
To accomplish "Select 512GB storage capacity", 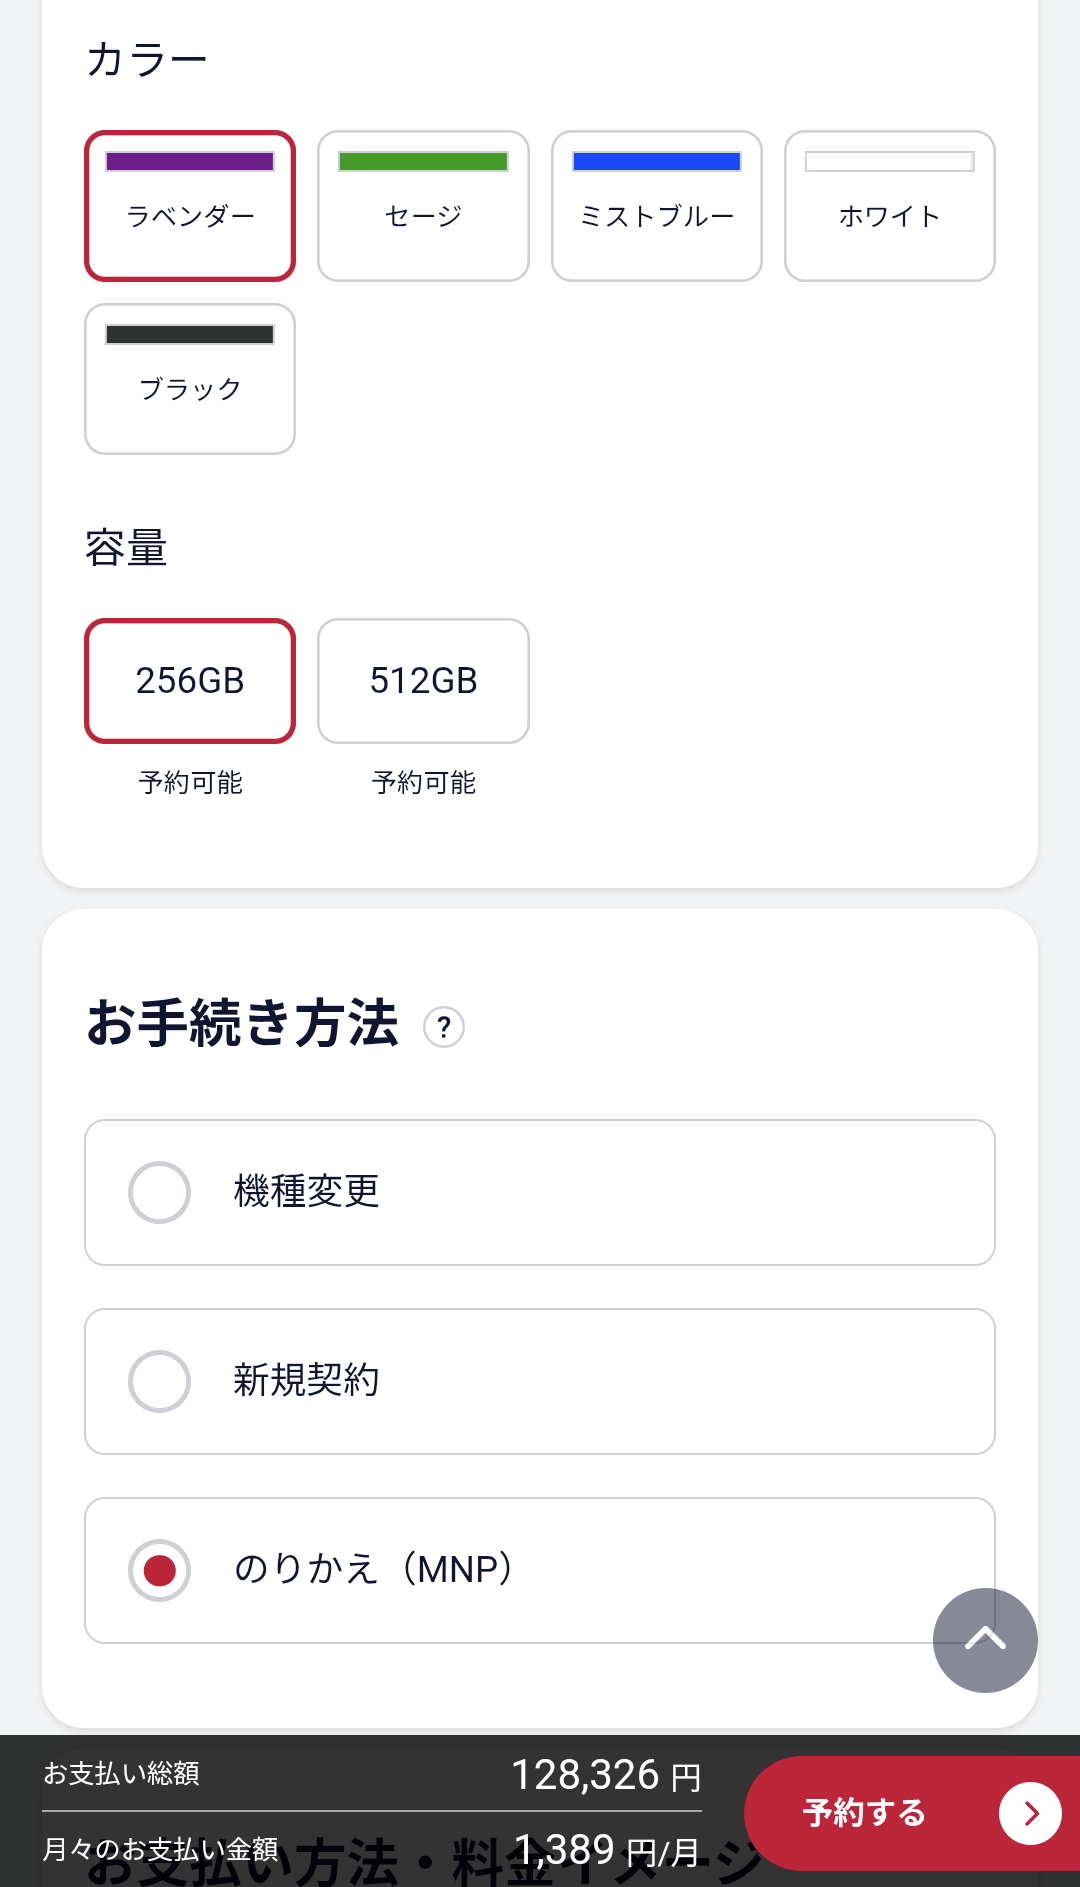I will (423, 681).
